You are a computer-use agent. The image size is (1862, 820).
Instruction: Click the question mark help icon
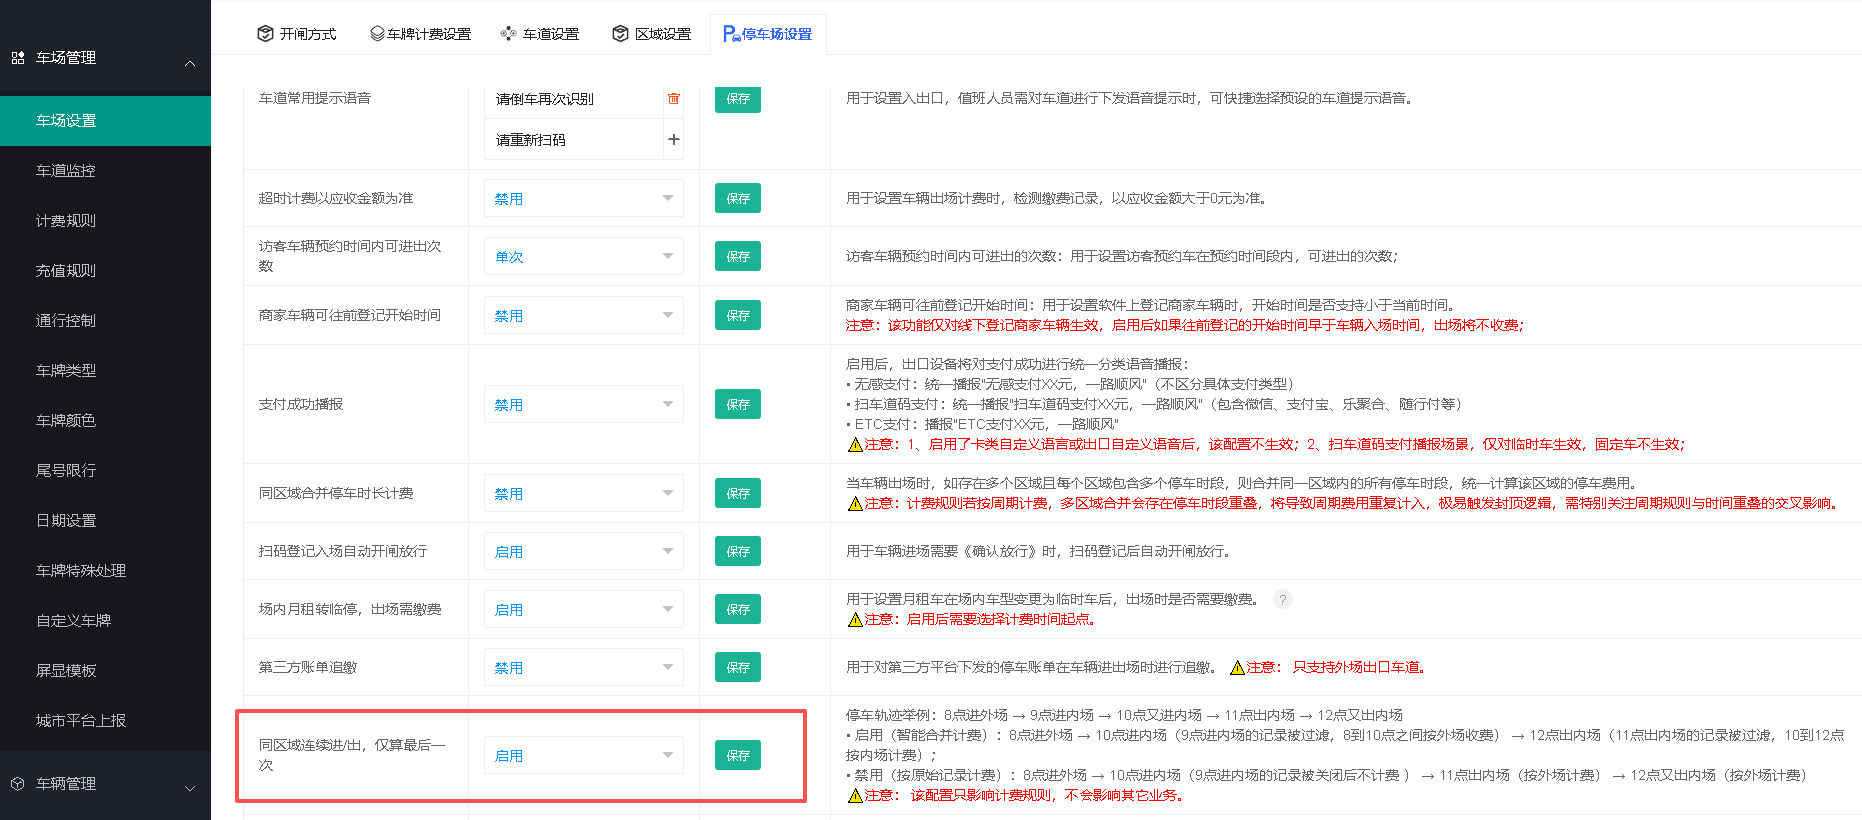1283,599
